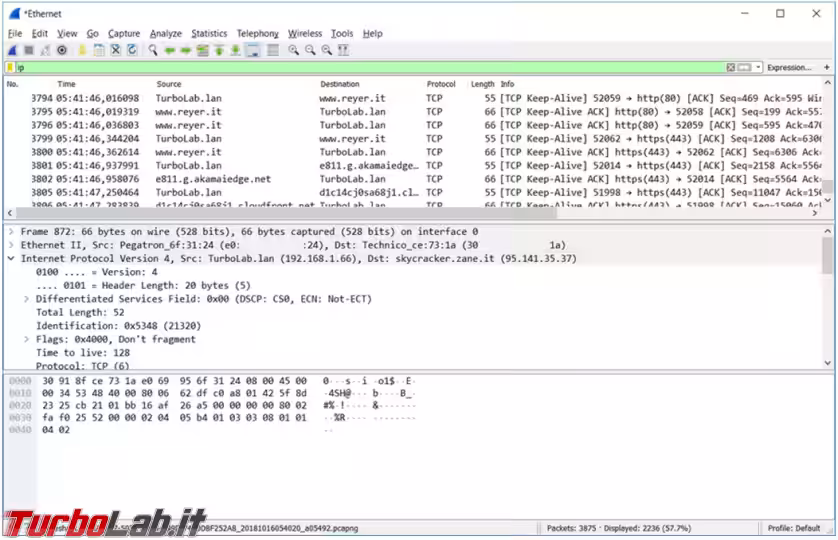
Task: Click the zoom in magnifier icon
Action: pos(294,49)
